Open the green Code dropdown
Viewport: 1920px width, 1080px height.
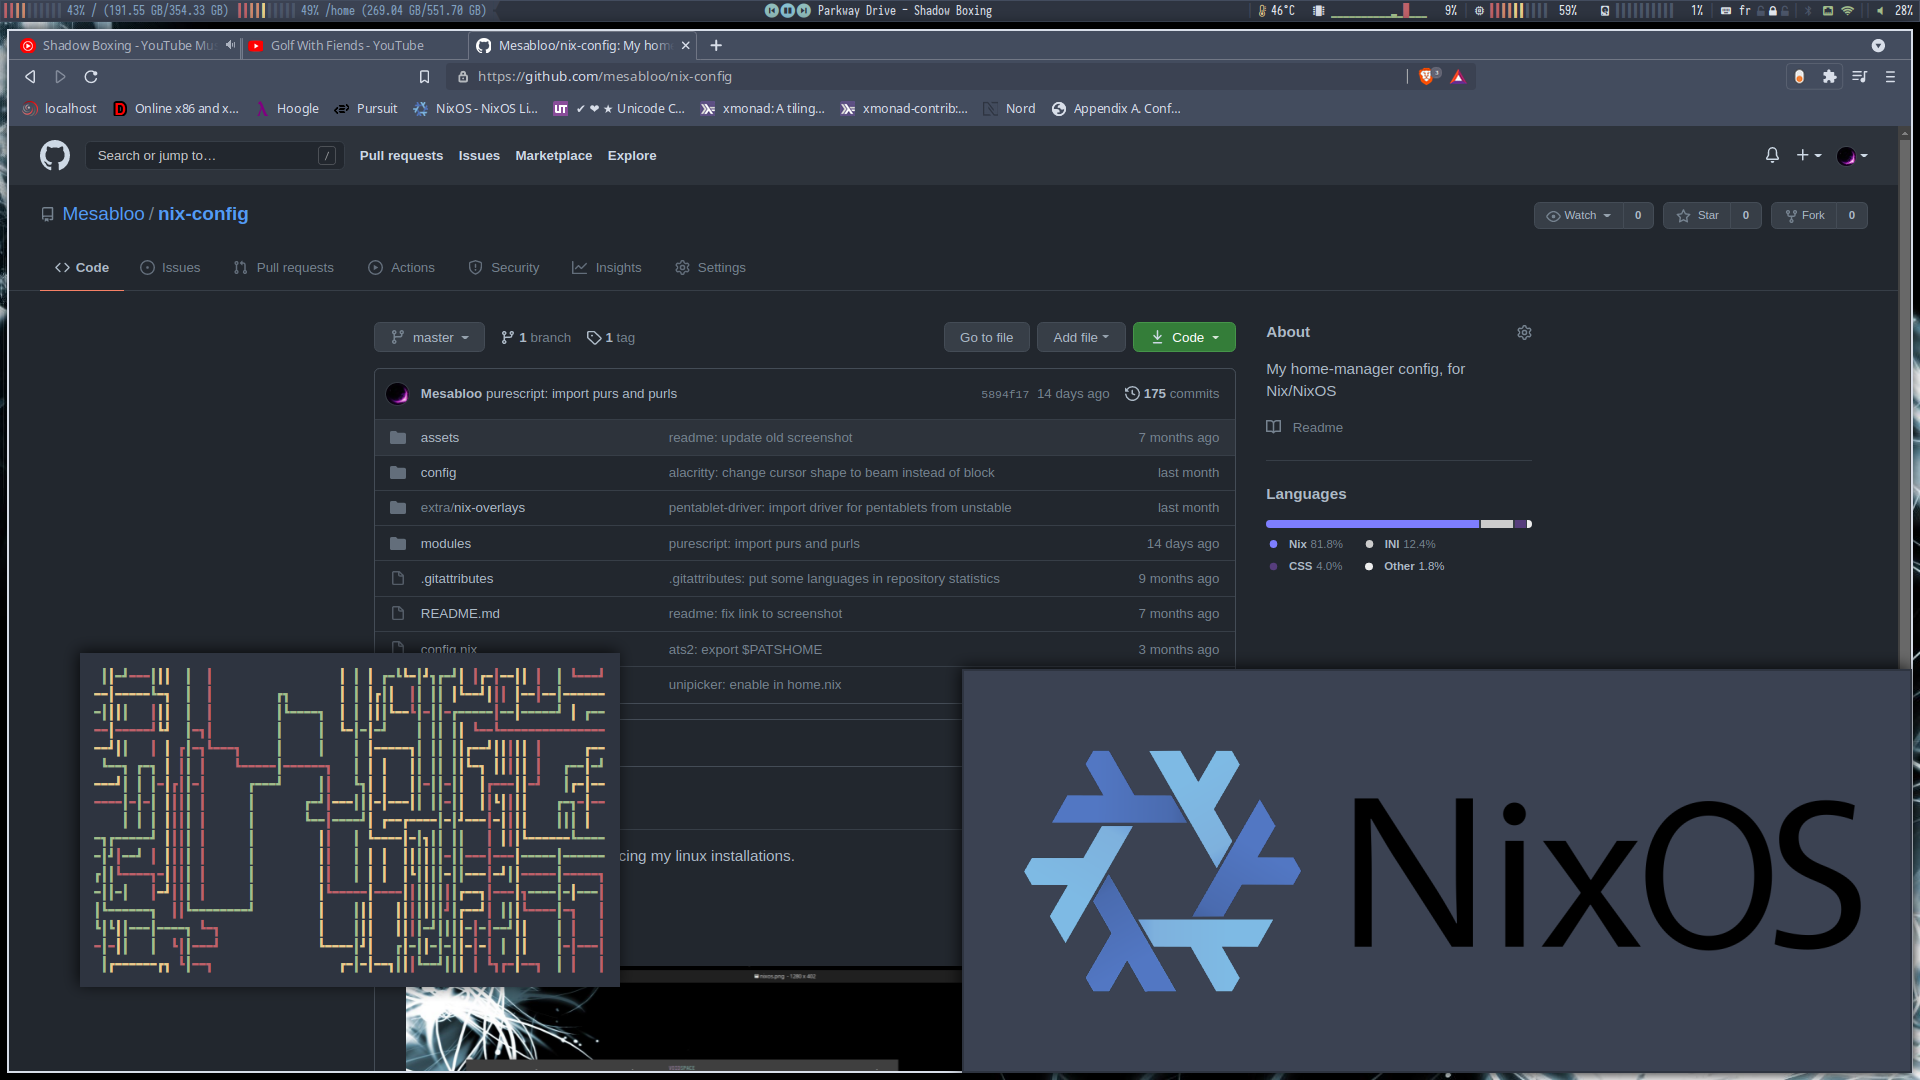tap(1184, 338)
